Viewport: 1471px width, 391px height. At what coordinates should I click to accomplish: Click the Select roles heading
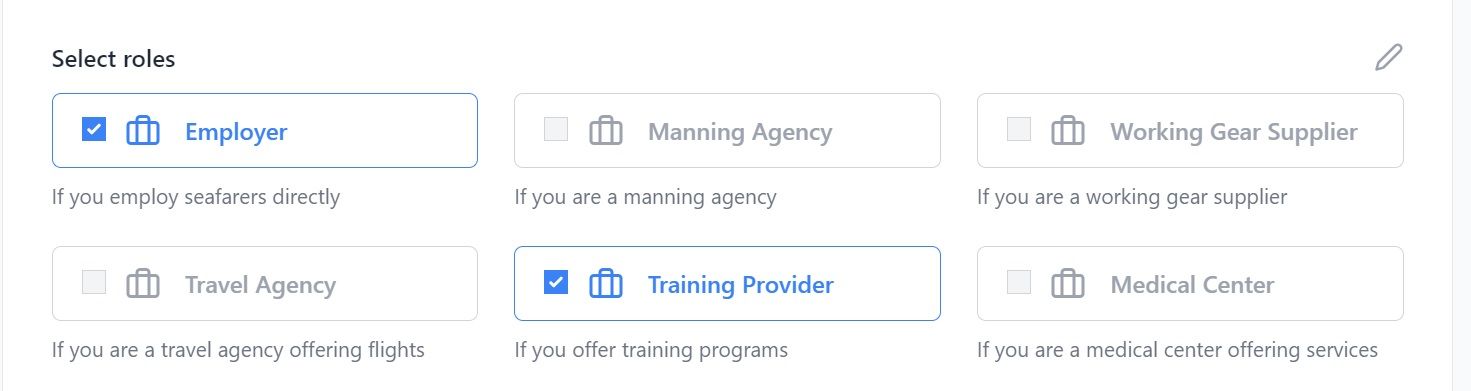114,59
